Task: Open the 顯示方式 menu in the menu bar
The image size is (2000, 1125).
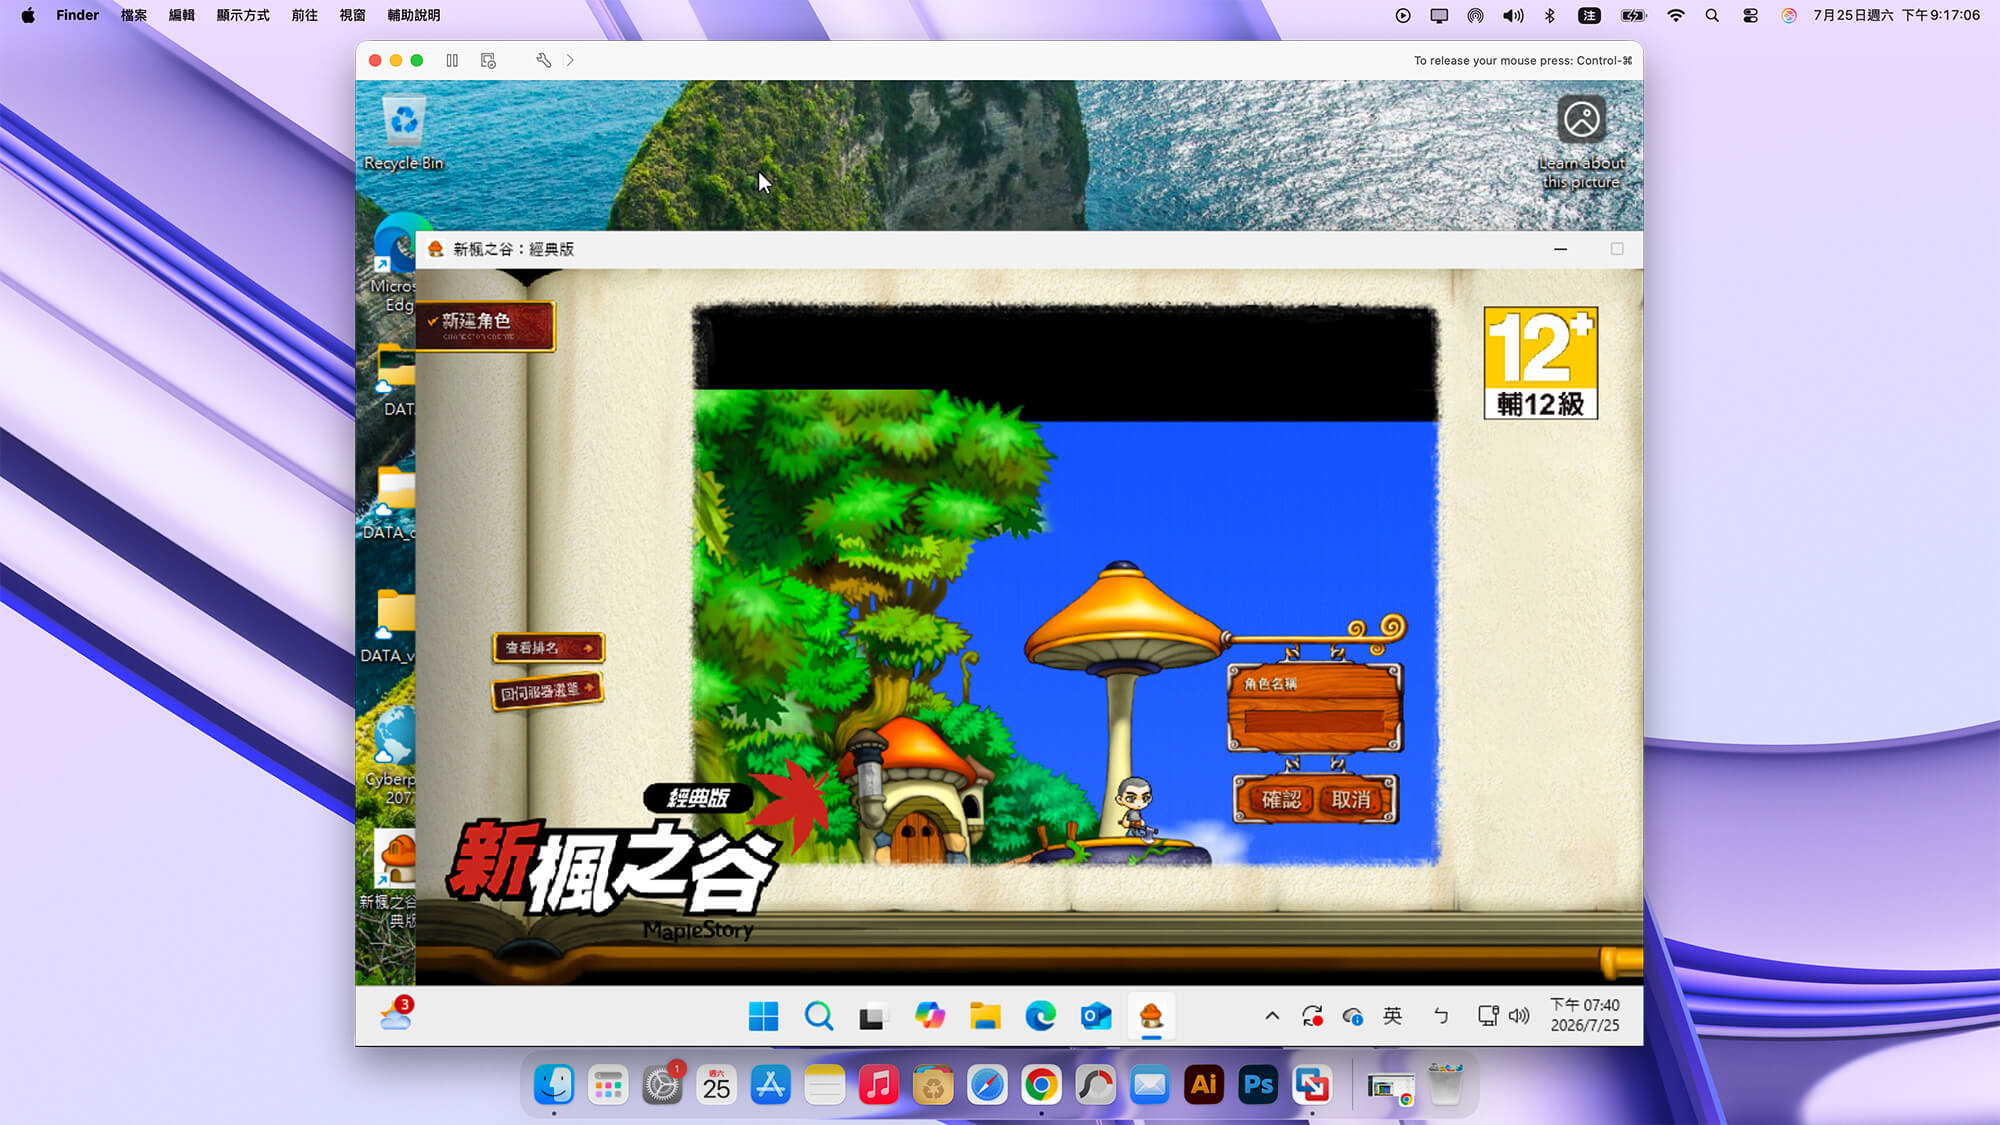Action: (243, 15)
